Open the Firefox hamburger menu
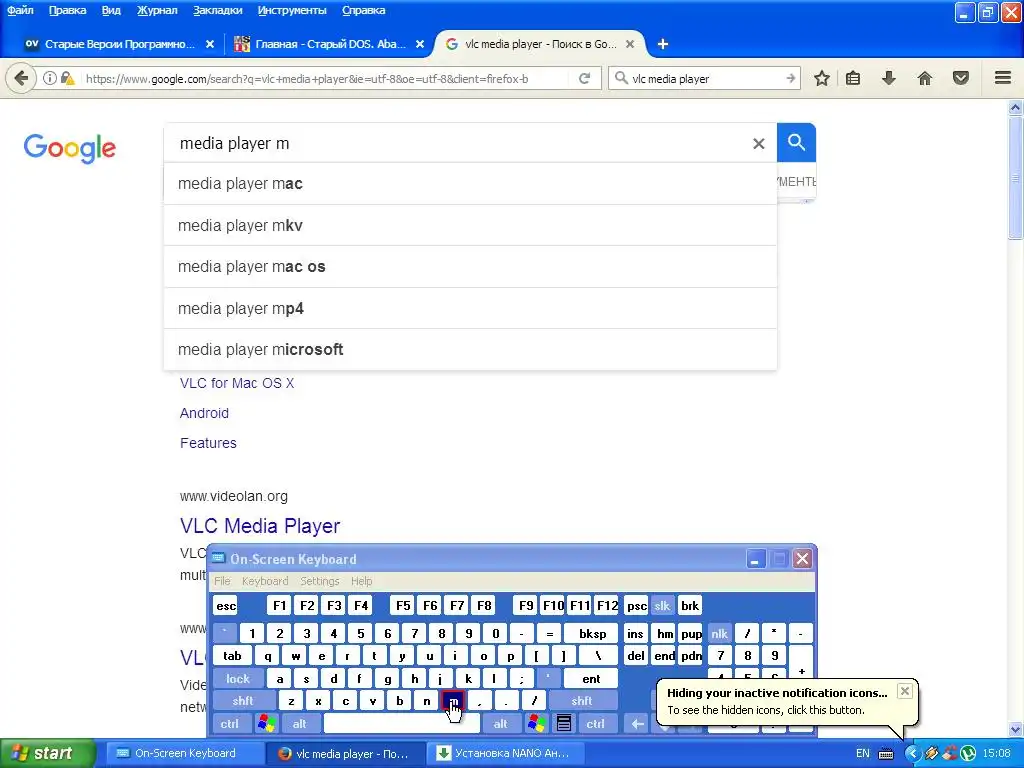 coord(1003,78)
